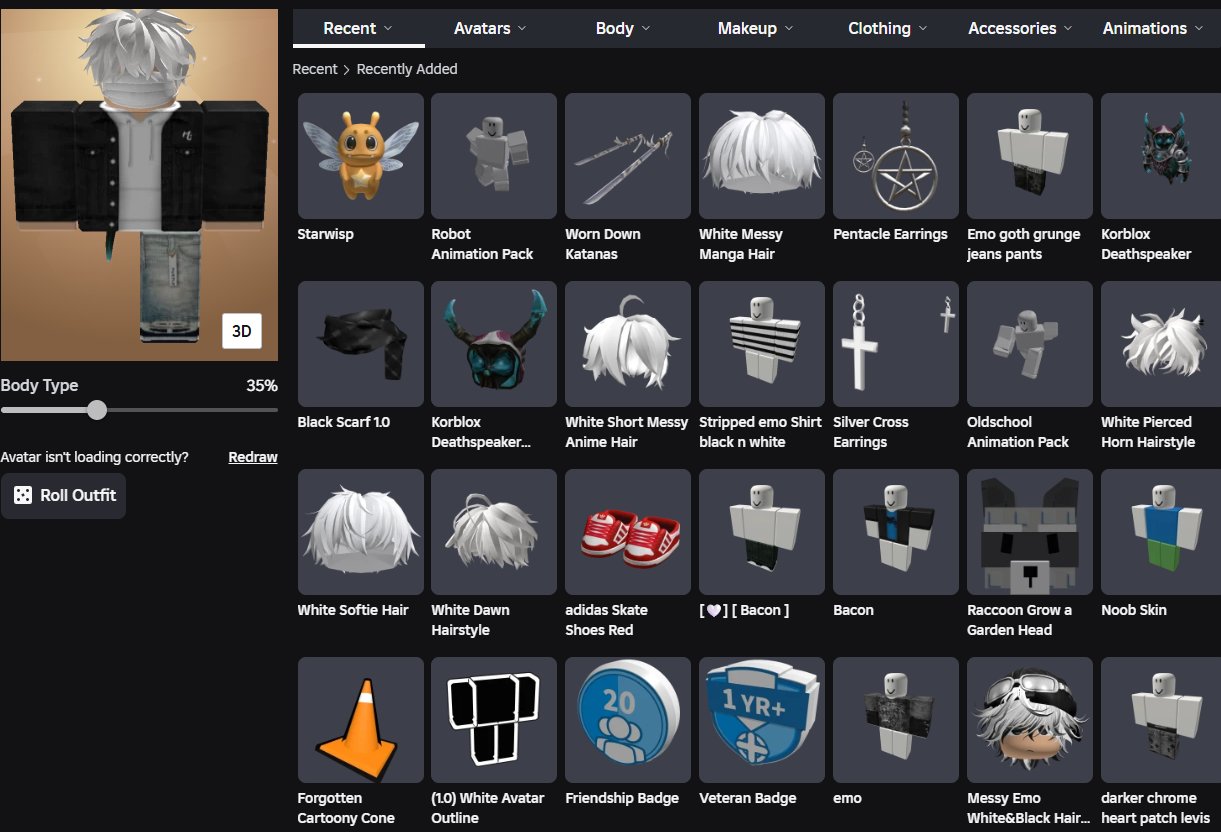Select adidas Skate Shoes Red
Screen dimensions: 1221x832
pyautogui.click(x=628, y=532)
